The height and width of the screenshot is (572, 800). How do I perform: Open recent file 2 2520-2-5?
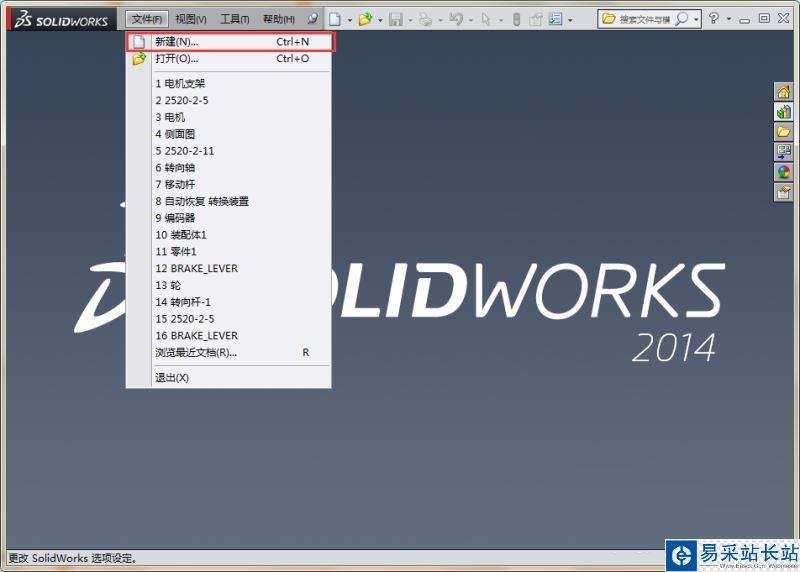tap(229, 101)
